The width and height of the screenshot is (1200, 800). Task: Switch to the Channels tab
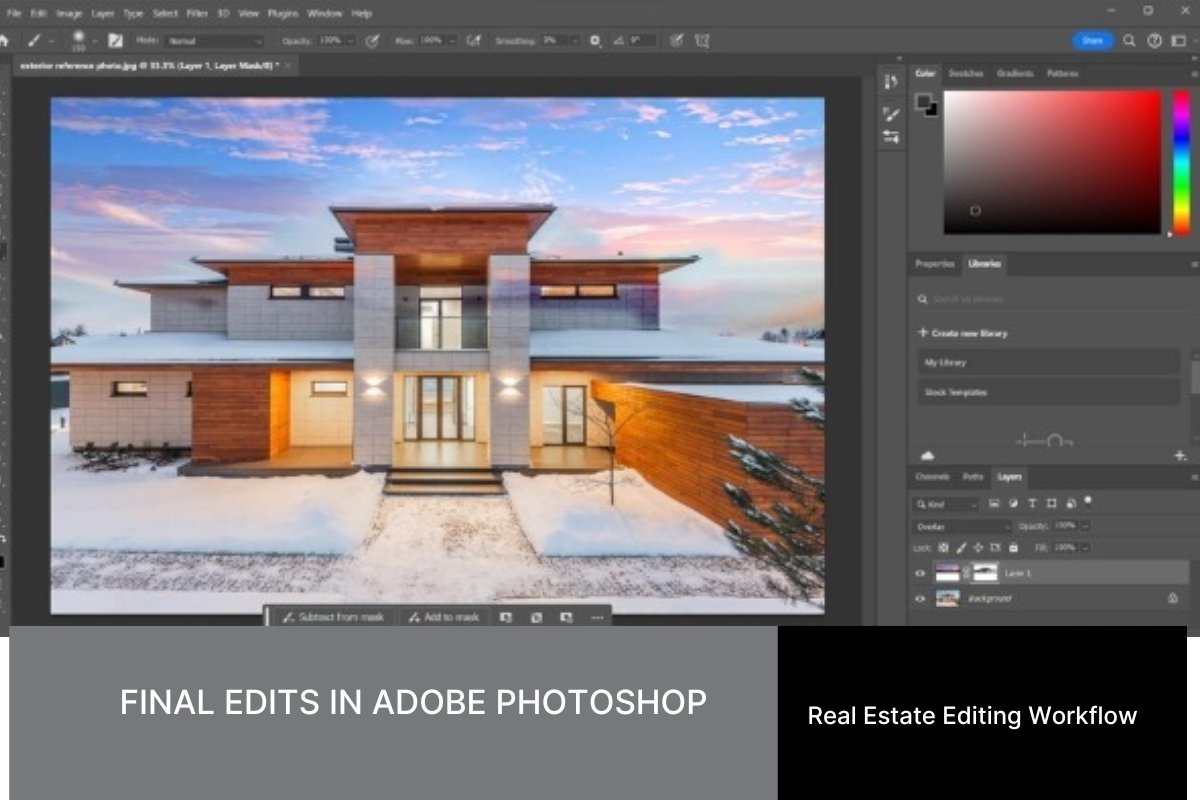tap(932, 477)
